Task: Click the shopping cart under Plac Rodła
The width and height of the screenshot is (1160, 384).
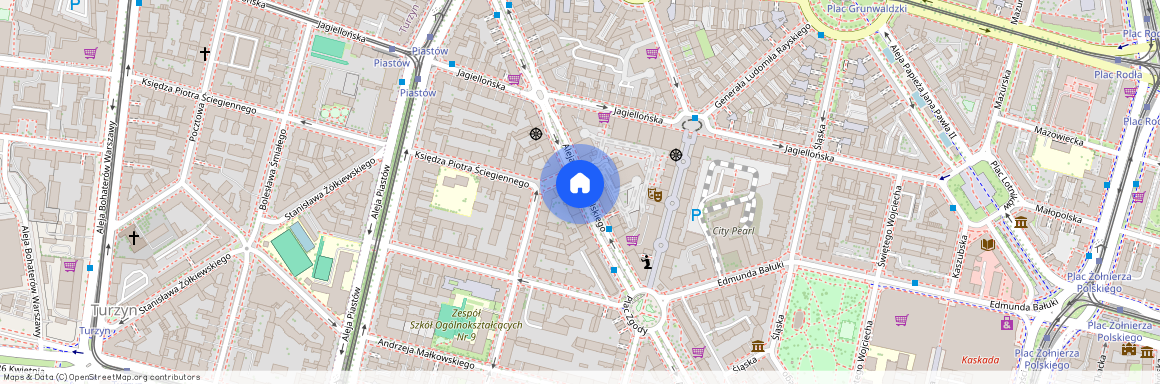Action: (x=1130, y=92)
